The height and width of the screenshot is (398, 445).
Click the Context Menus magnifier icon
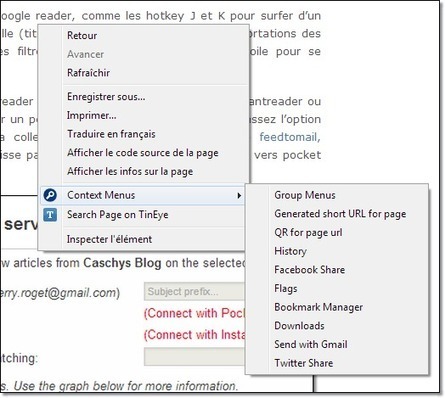coord(50,195)
